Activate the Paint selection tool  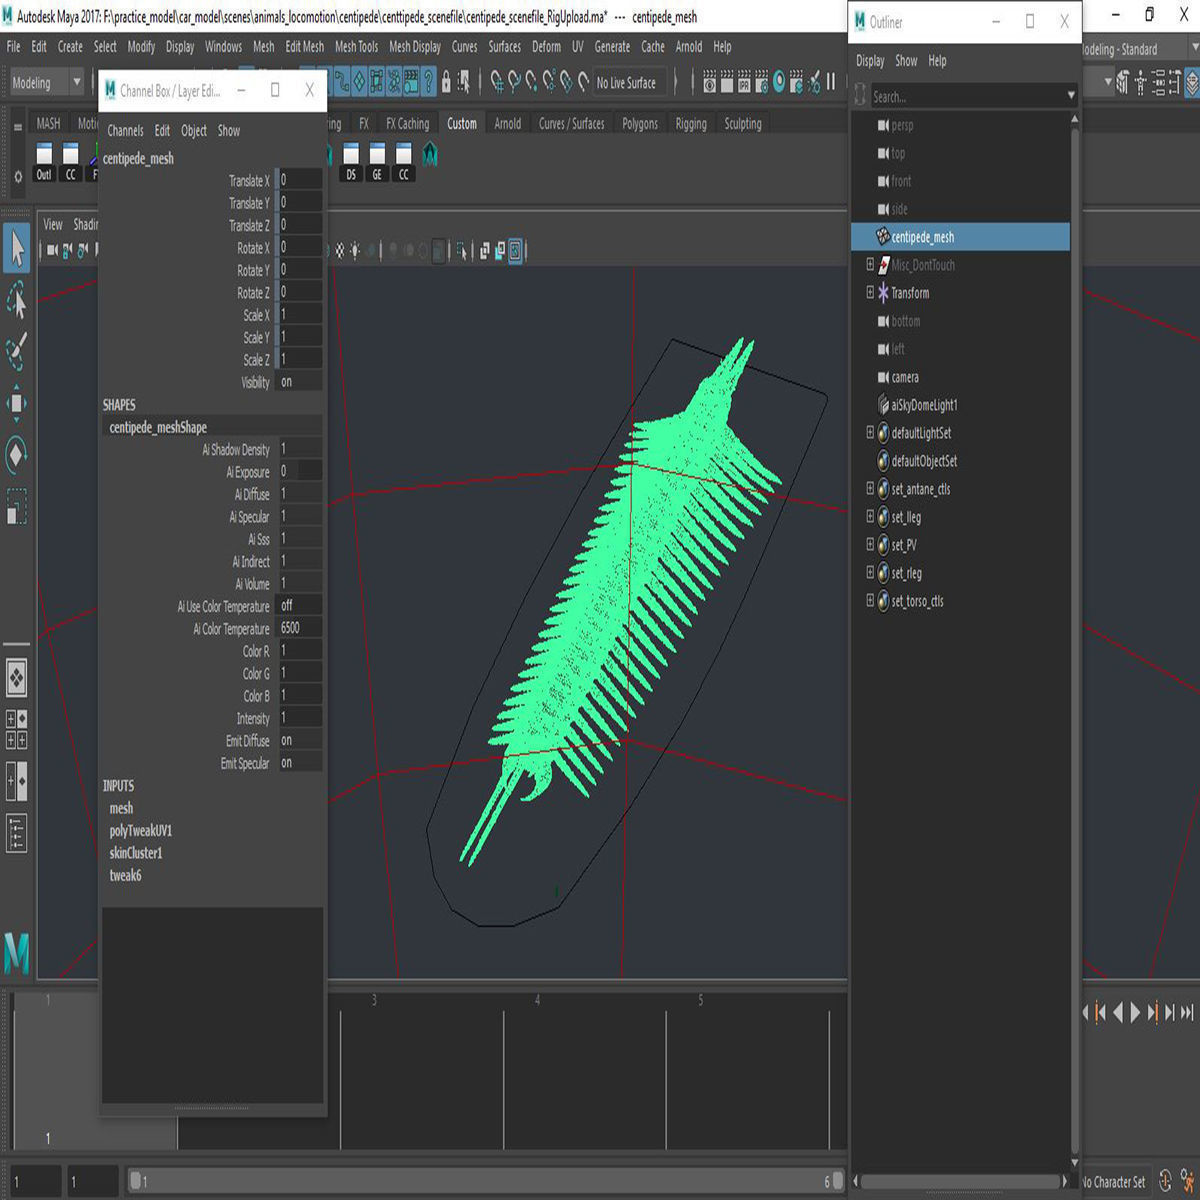[x=17, y=351]
